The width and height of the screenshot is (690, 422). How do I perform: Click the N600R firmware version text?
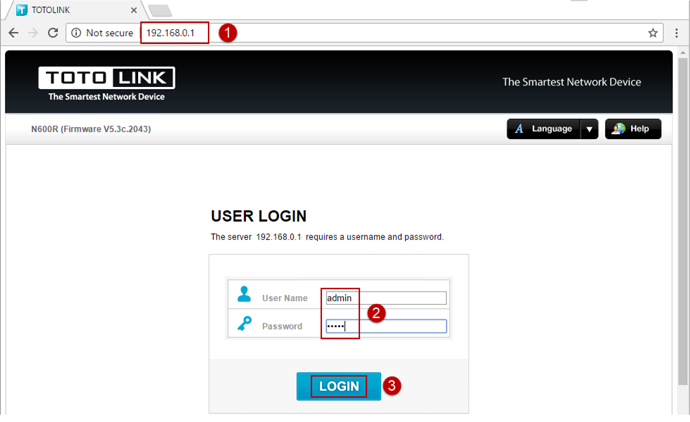click(x=91, y=129)
